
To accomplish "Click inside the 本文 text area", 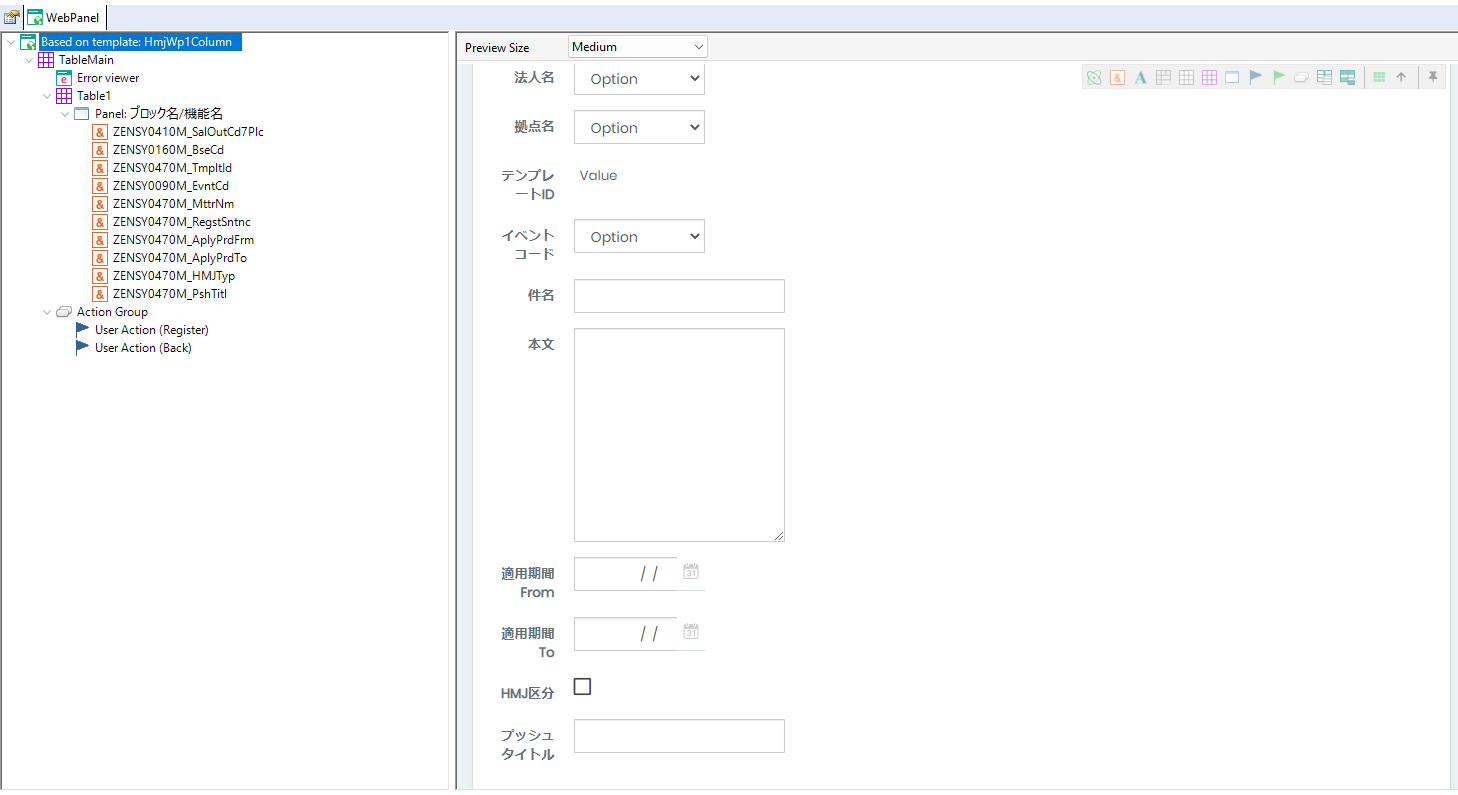I will [x=679, y=435].
